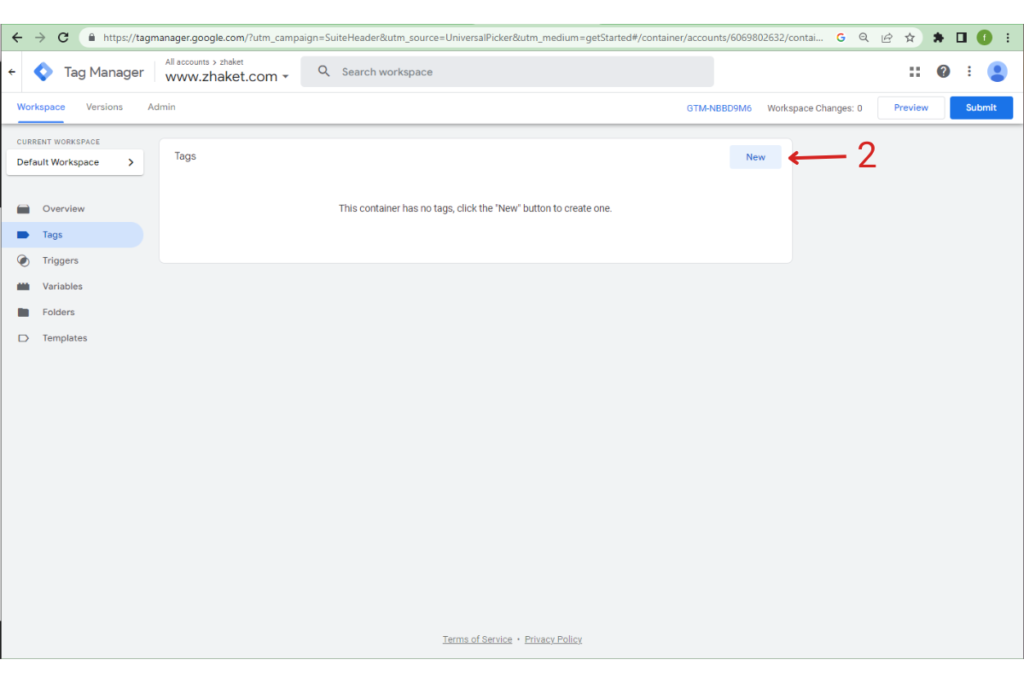The image size is (1024, 683).
Task: Click the Tag Manager diamond logo
Action: [43, 71]
